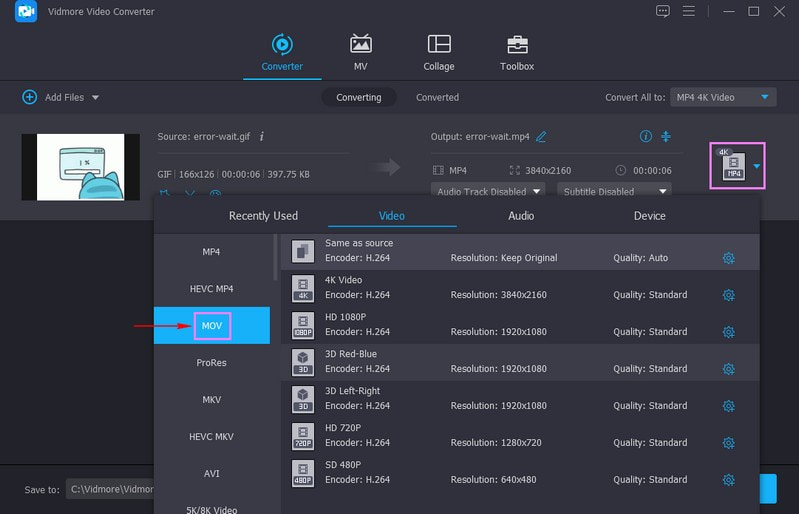This screenshot has width=799, height=514.
Task: Open the Device format tab
Action: (x=649, y=216)
